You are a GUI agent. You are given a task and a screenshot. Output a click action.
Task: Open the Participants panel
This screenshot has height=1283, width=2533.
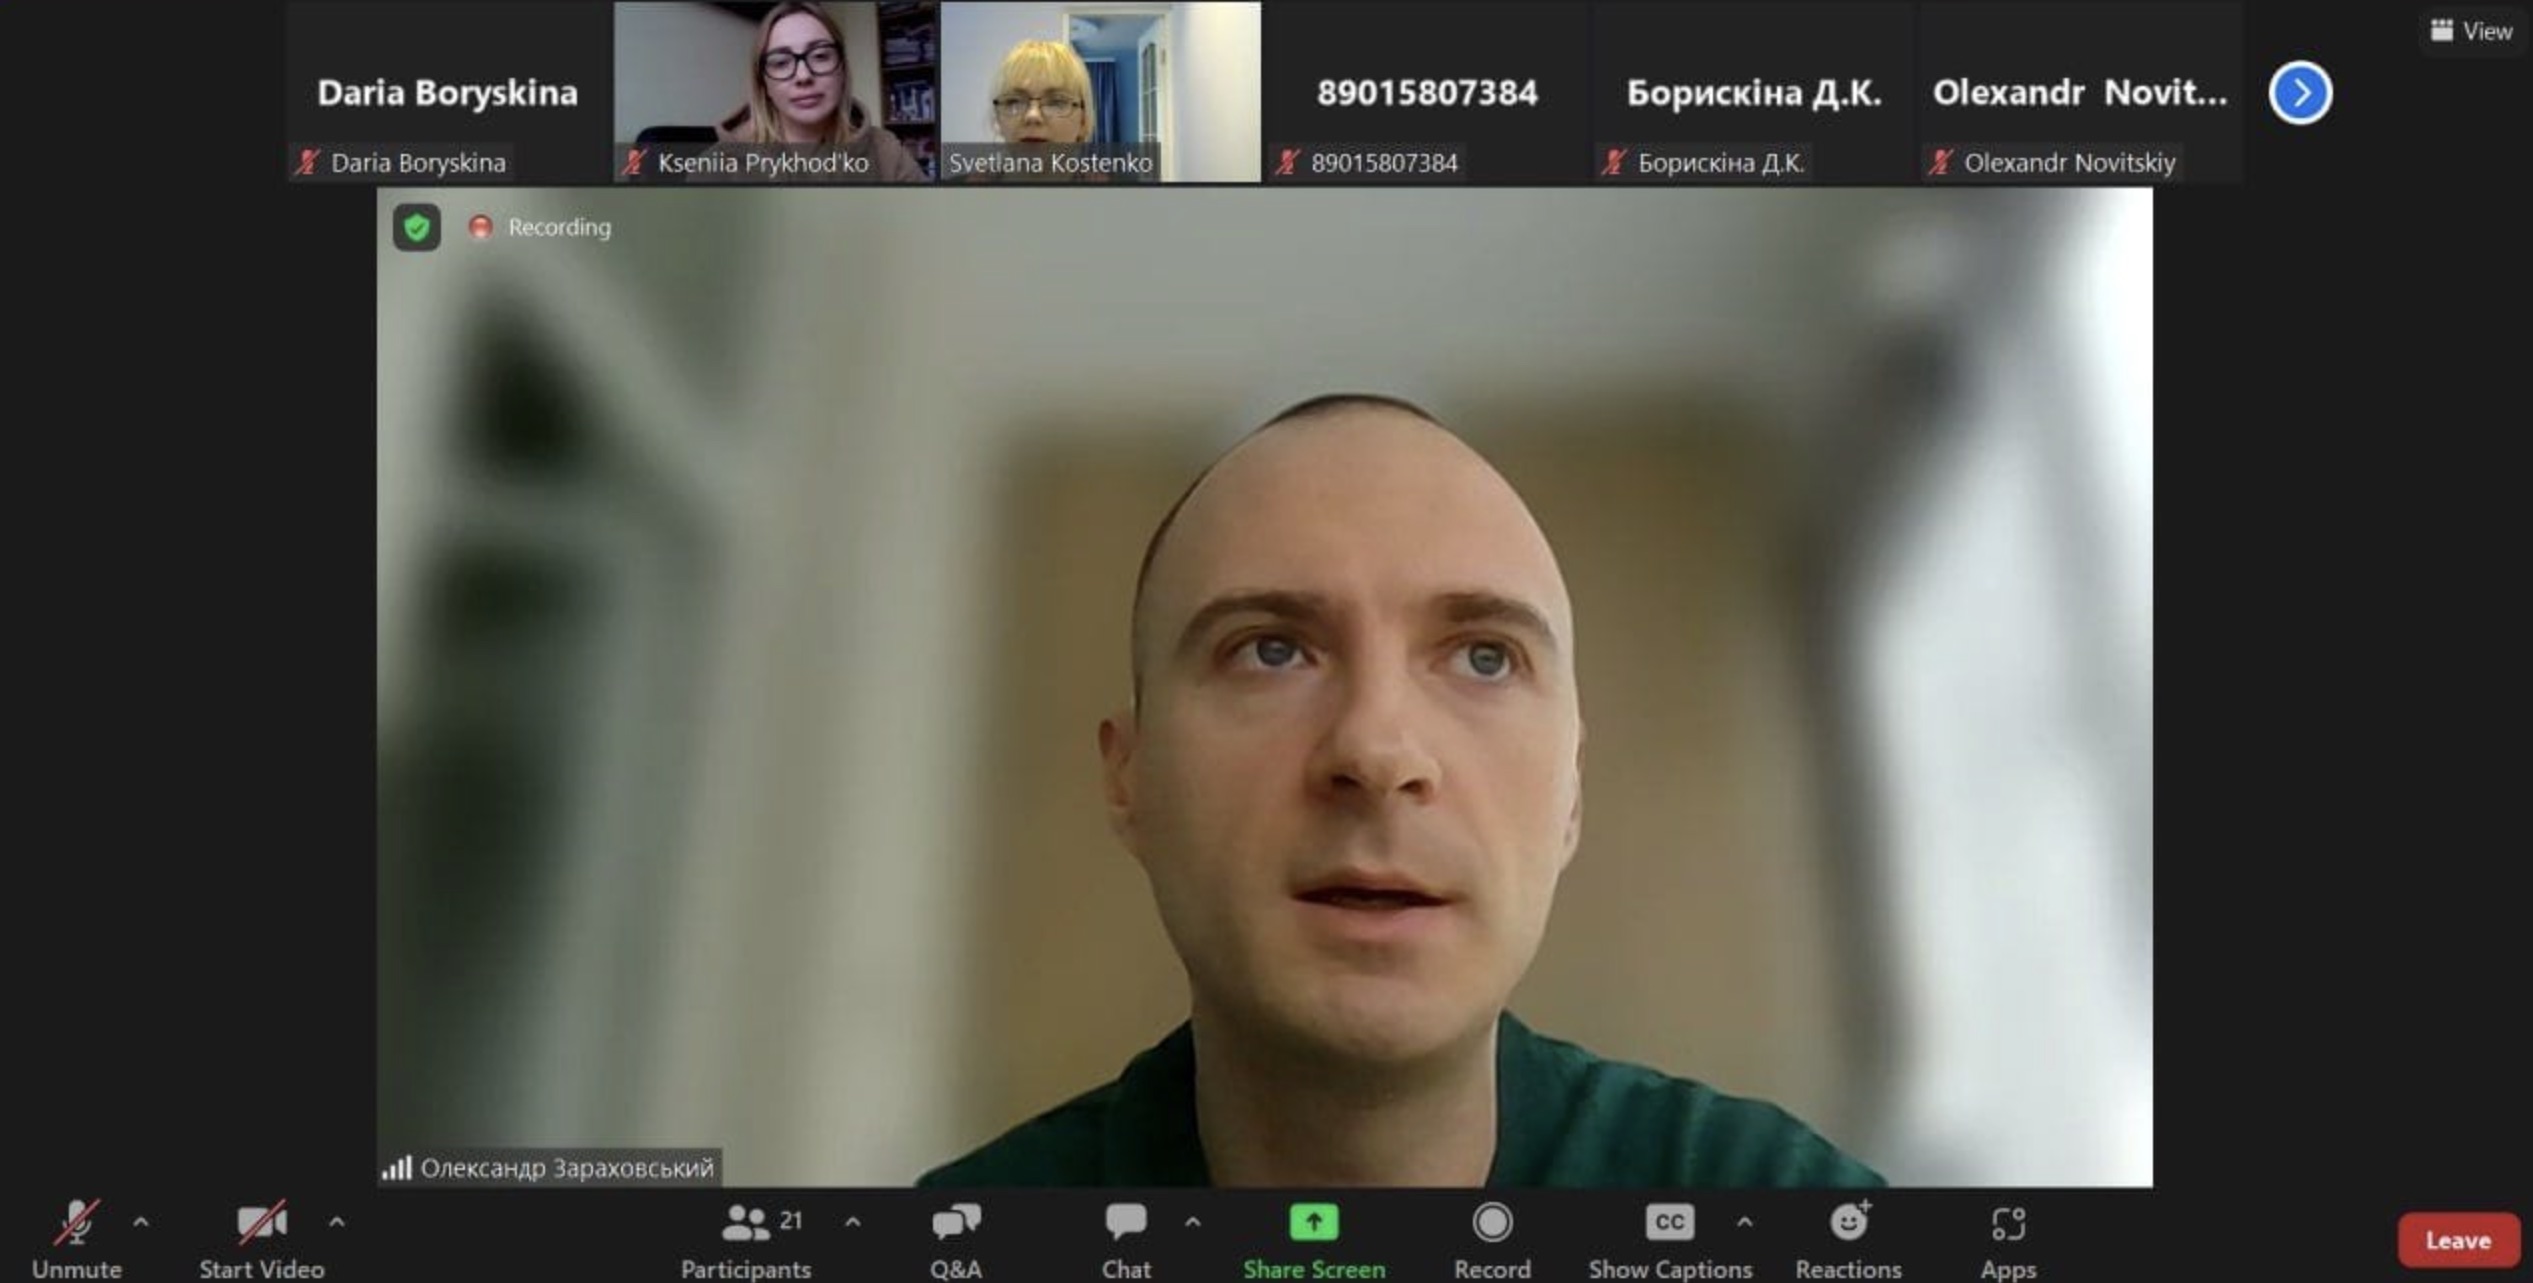click(x=746, y=1240)
